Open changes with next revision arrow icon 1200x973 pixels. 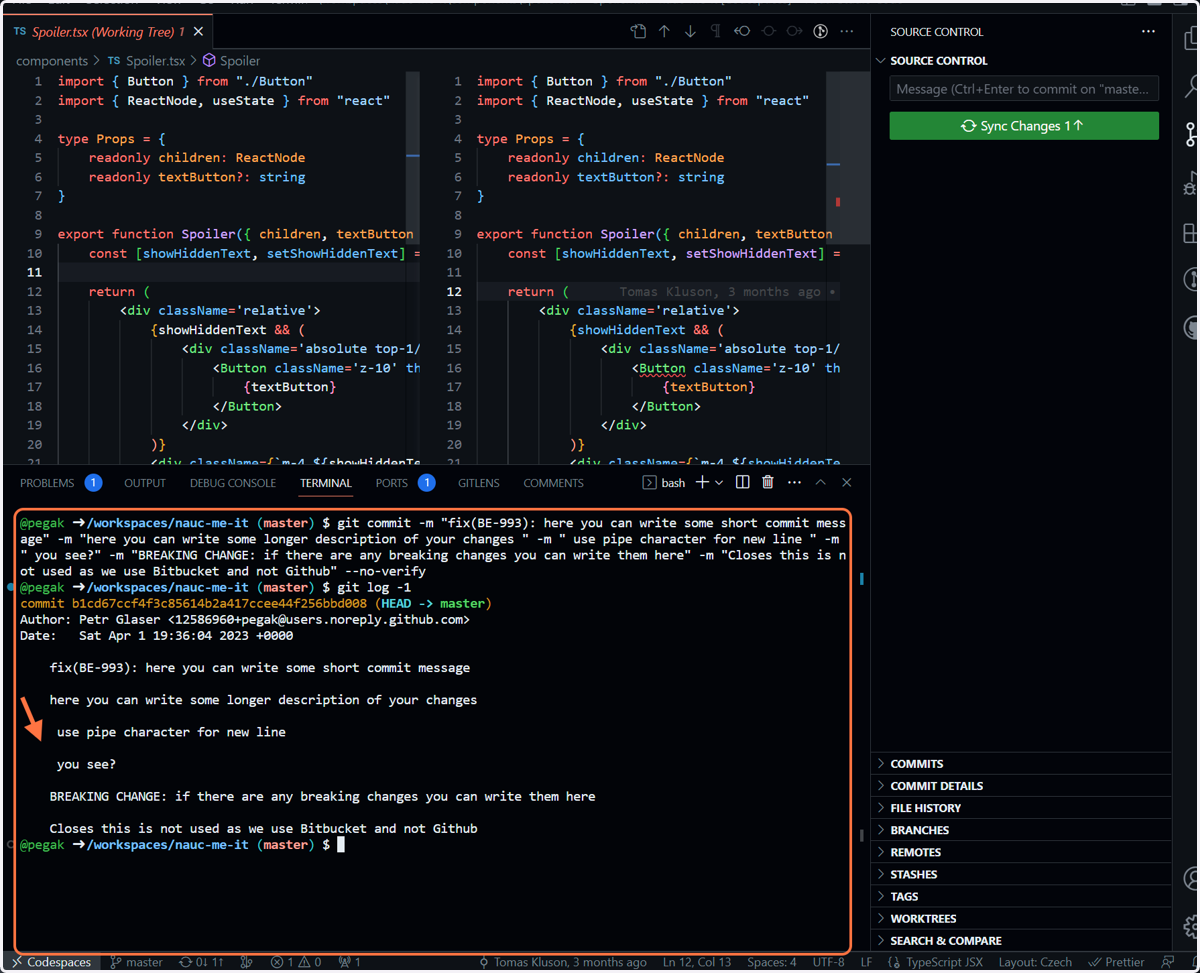tap(794, 32)
